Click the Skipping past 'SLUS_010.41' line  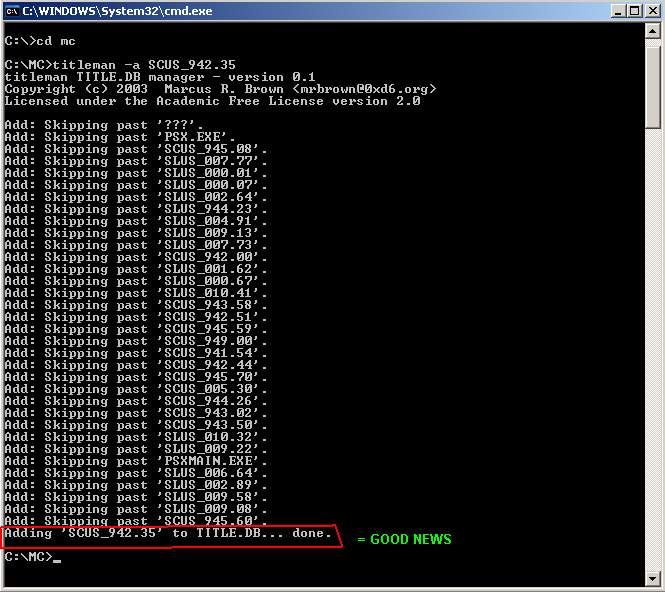click(x=136, y=293)
